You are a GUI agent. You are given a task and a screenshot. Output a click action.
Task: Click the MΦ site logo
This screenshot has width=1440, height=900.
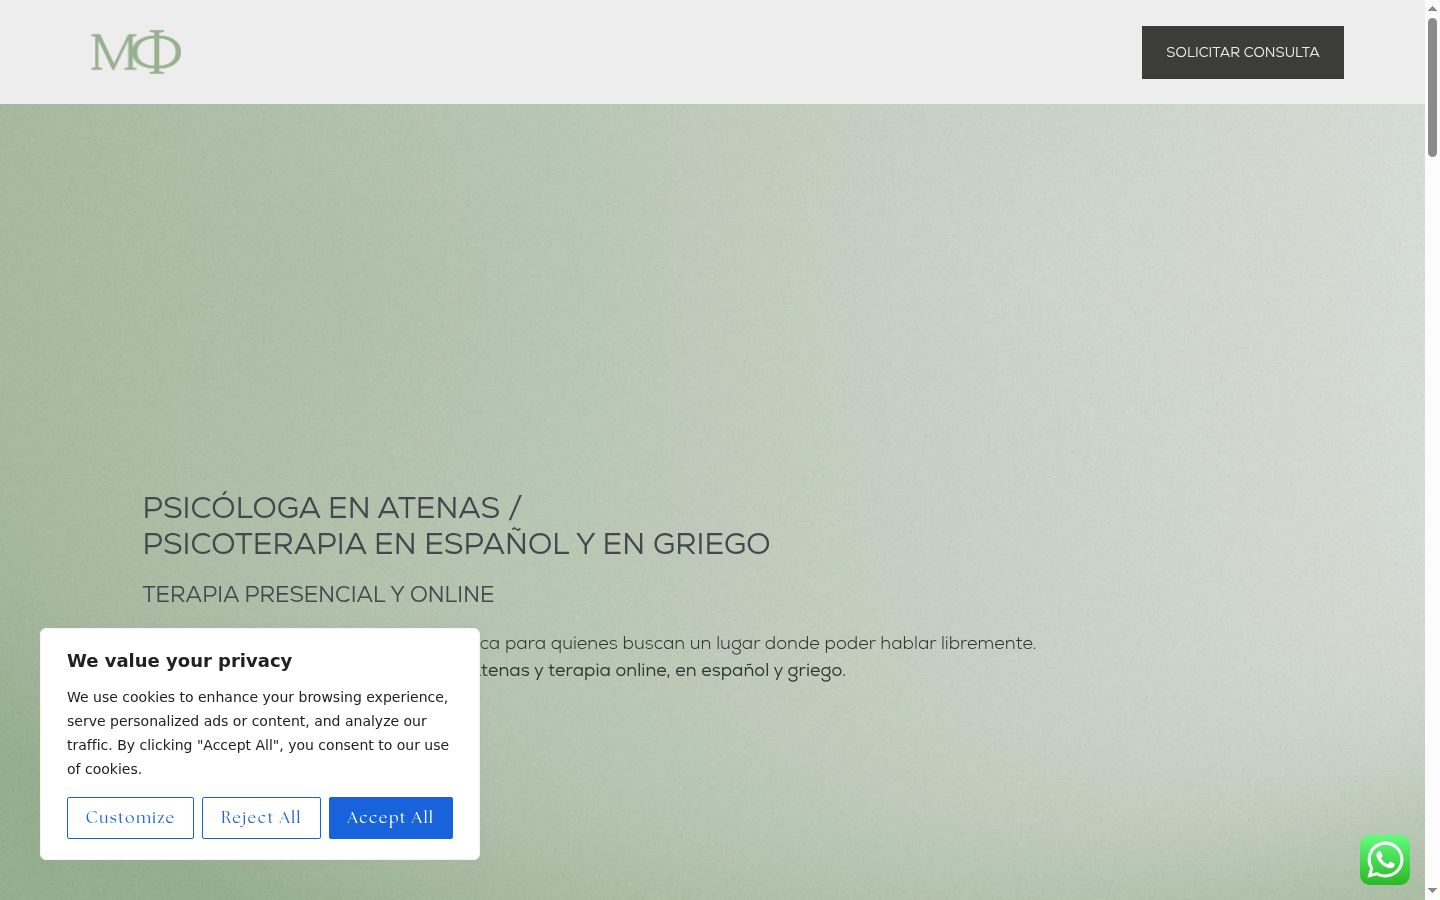(x=136, y=52)
